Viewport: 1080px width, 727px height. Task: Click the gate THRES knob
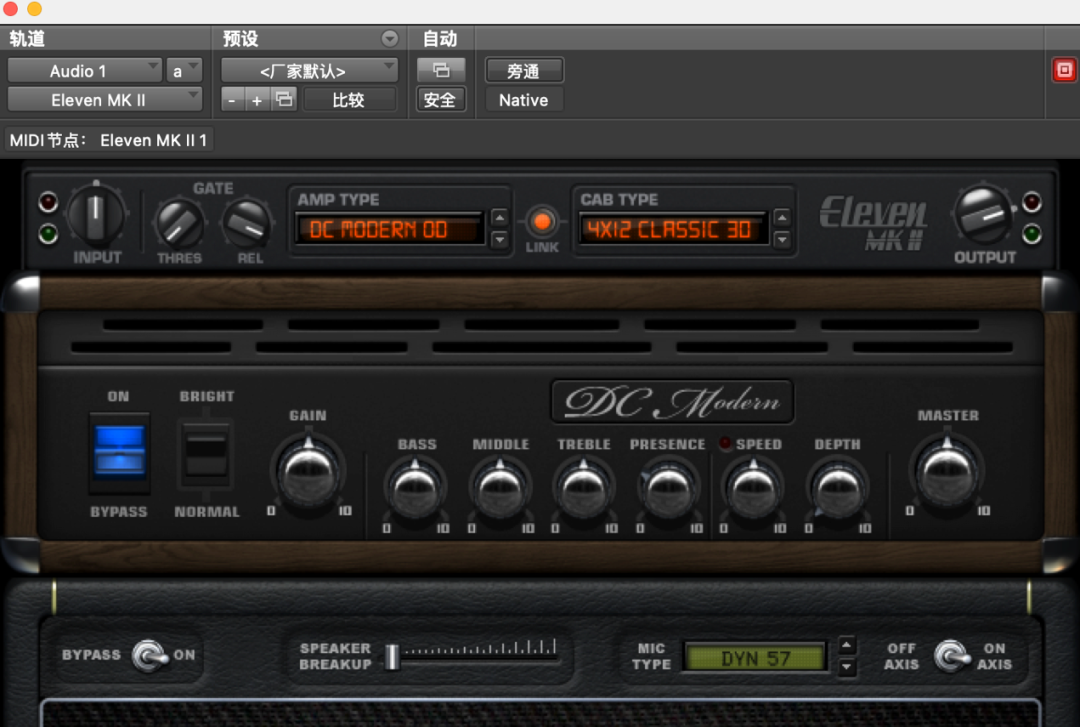(x=179, y=224)
